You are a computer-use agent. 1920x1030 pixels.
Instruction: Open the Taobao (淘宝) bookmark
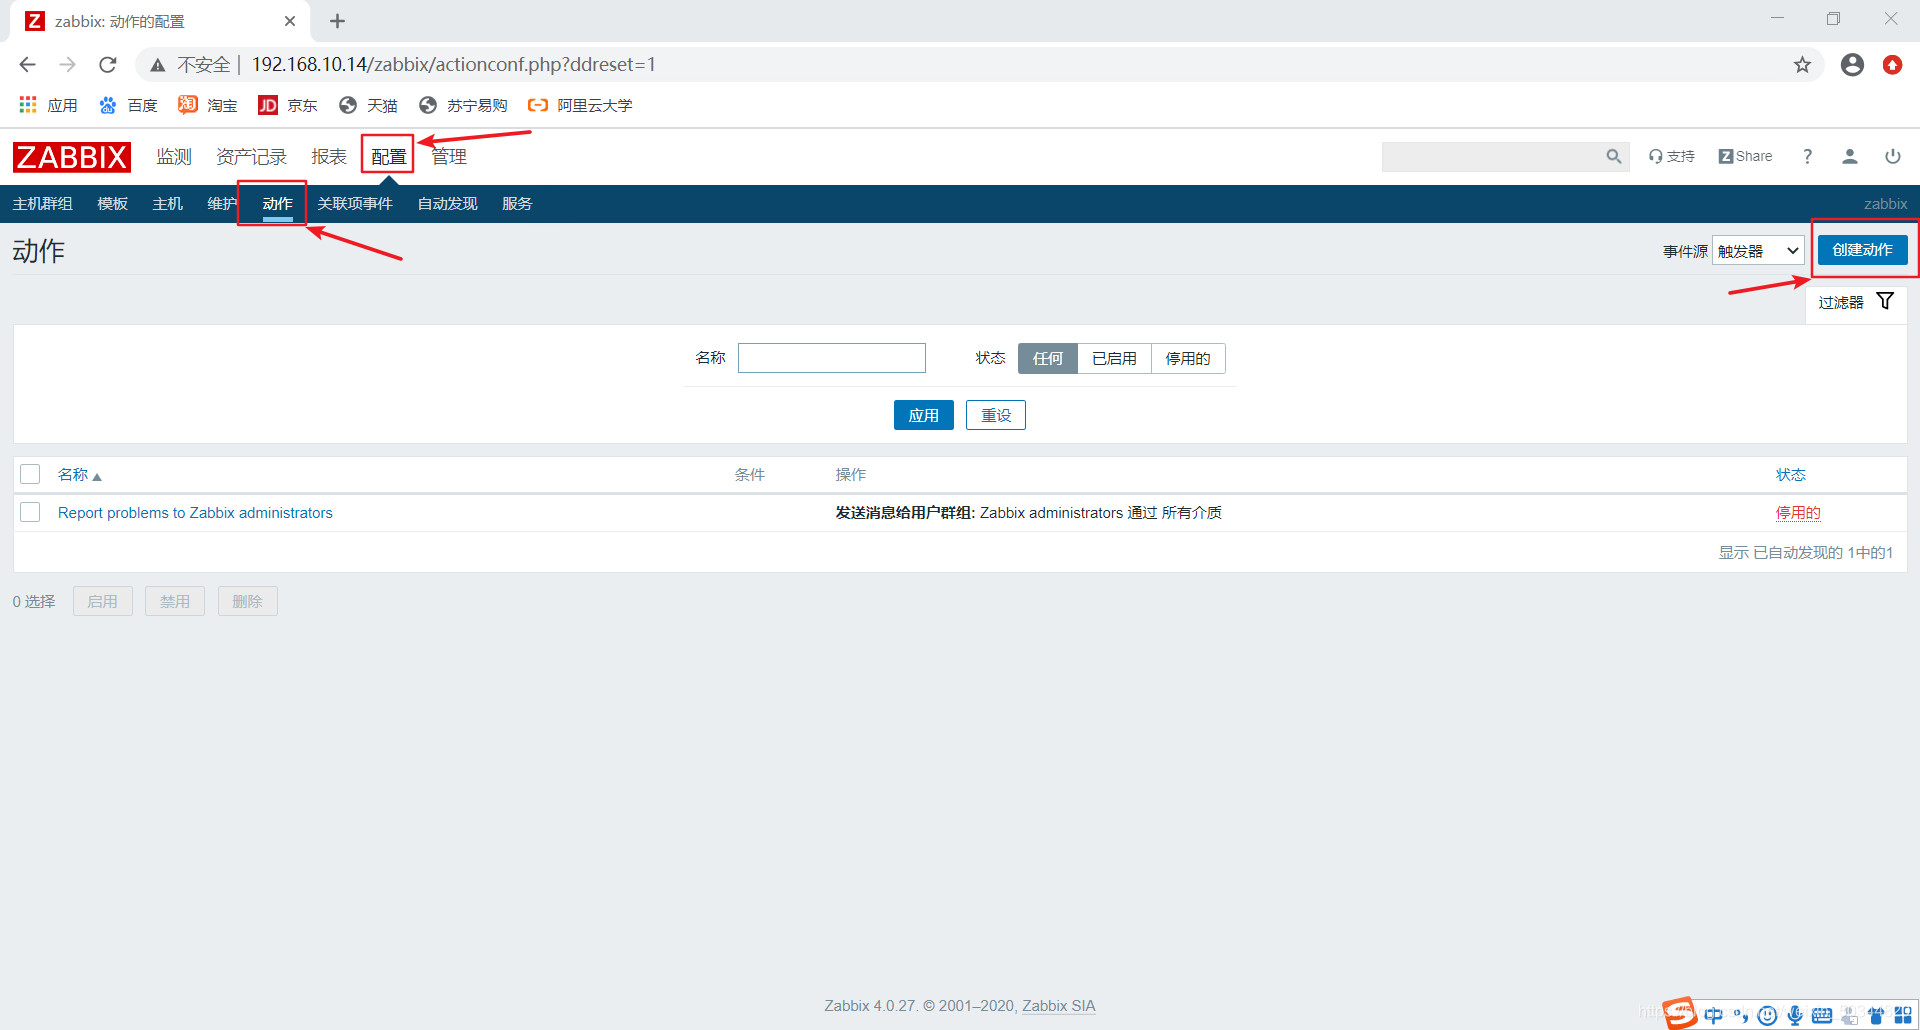[x=208, y=105]
